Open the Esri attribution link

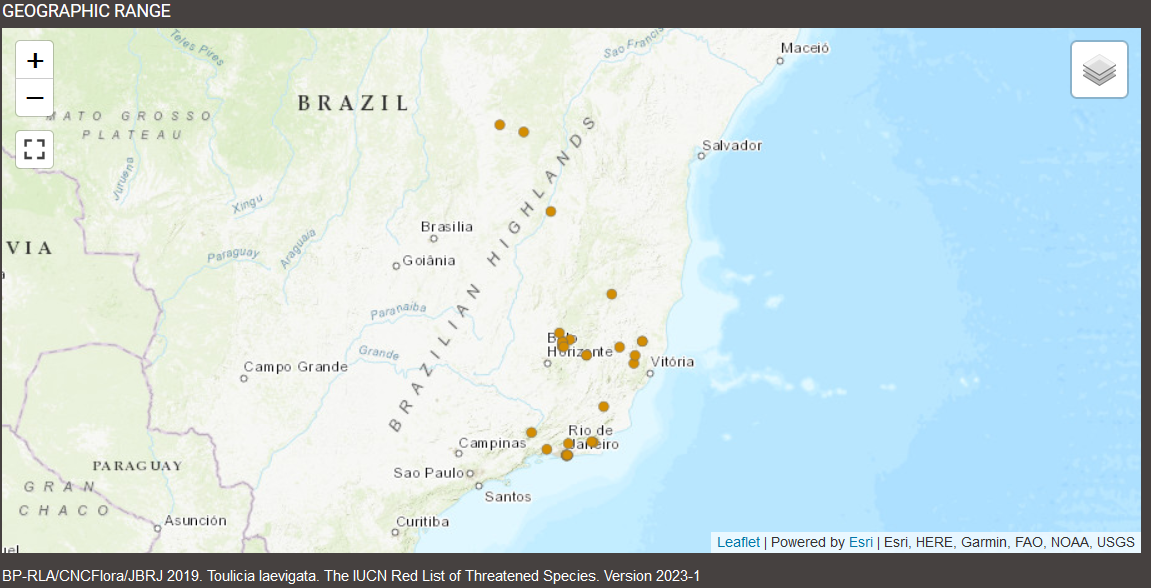click(860, 542)
